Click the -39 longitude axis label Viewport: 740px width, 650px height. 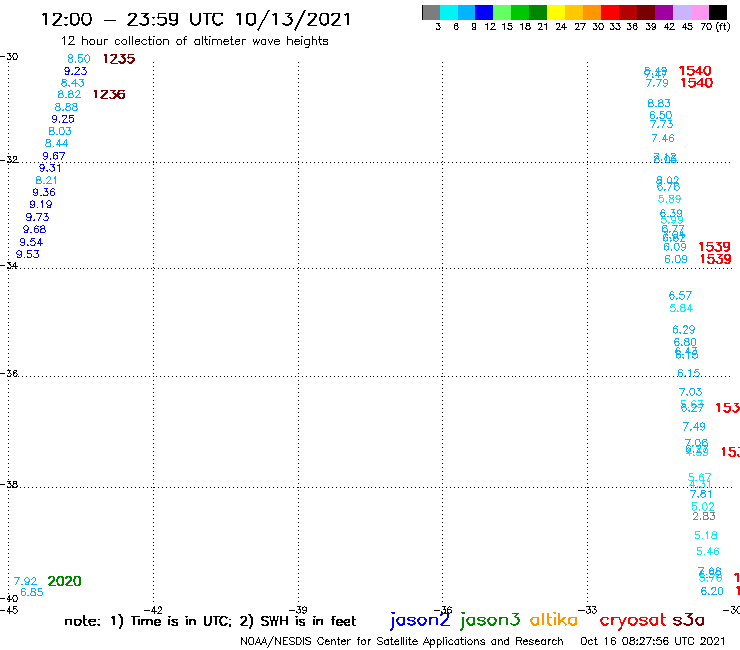pyautogui.click(x=299, y=610)
